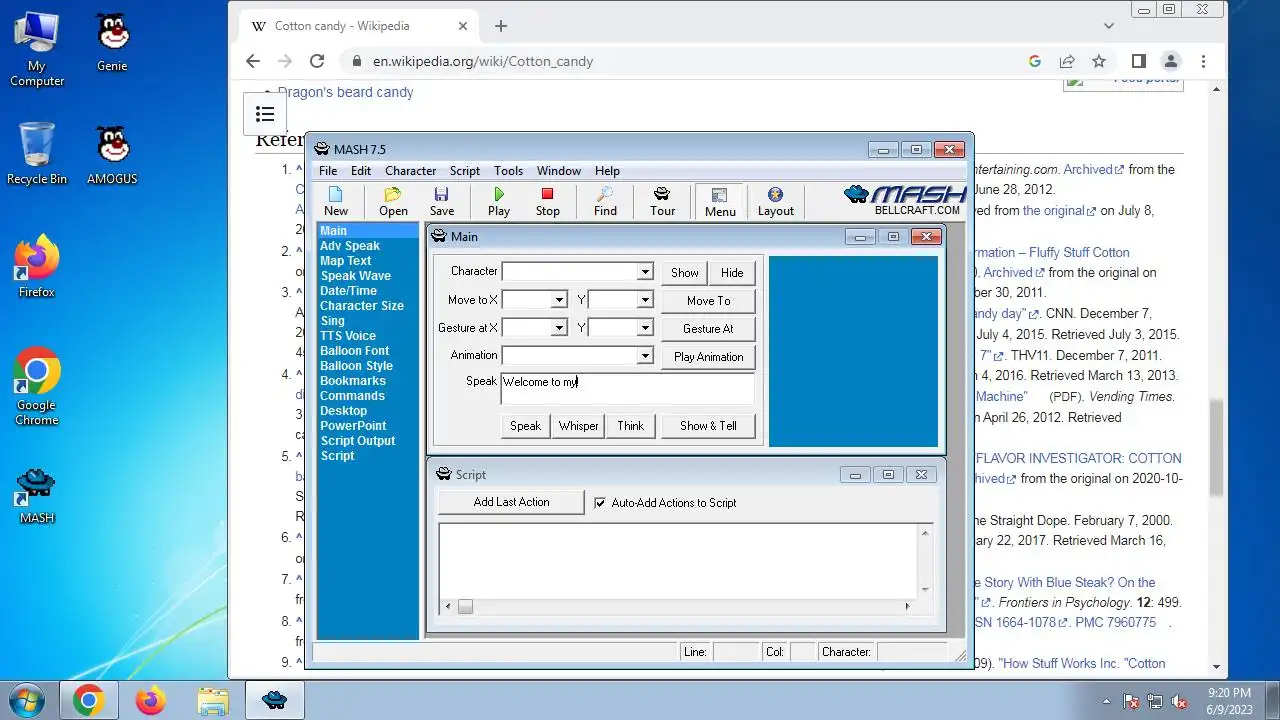1280x720 pixels.
Task: Click the Show & Tell button
Action: (x=708, y=426)
